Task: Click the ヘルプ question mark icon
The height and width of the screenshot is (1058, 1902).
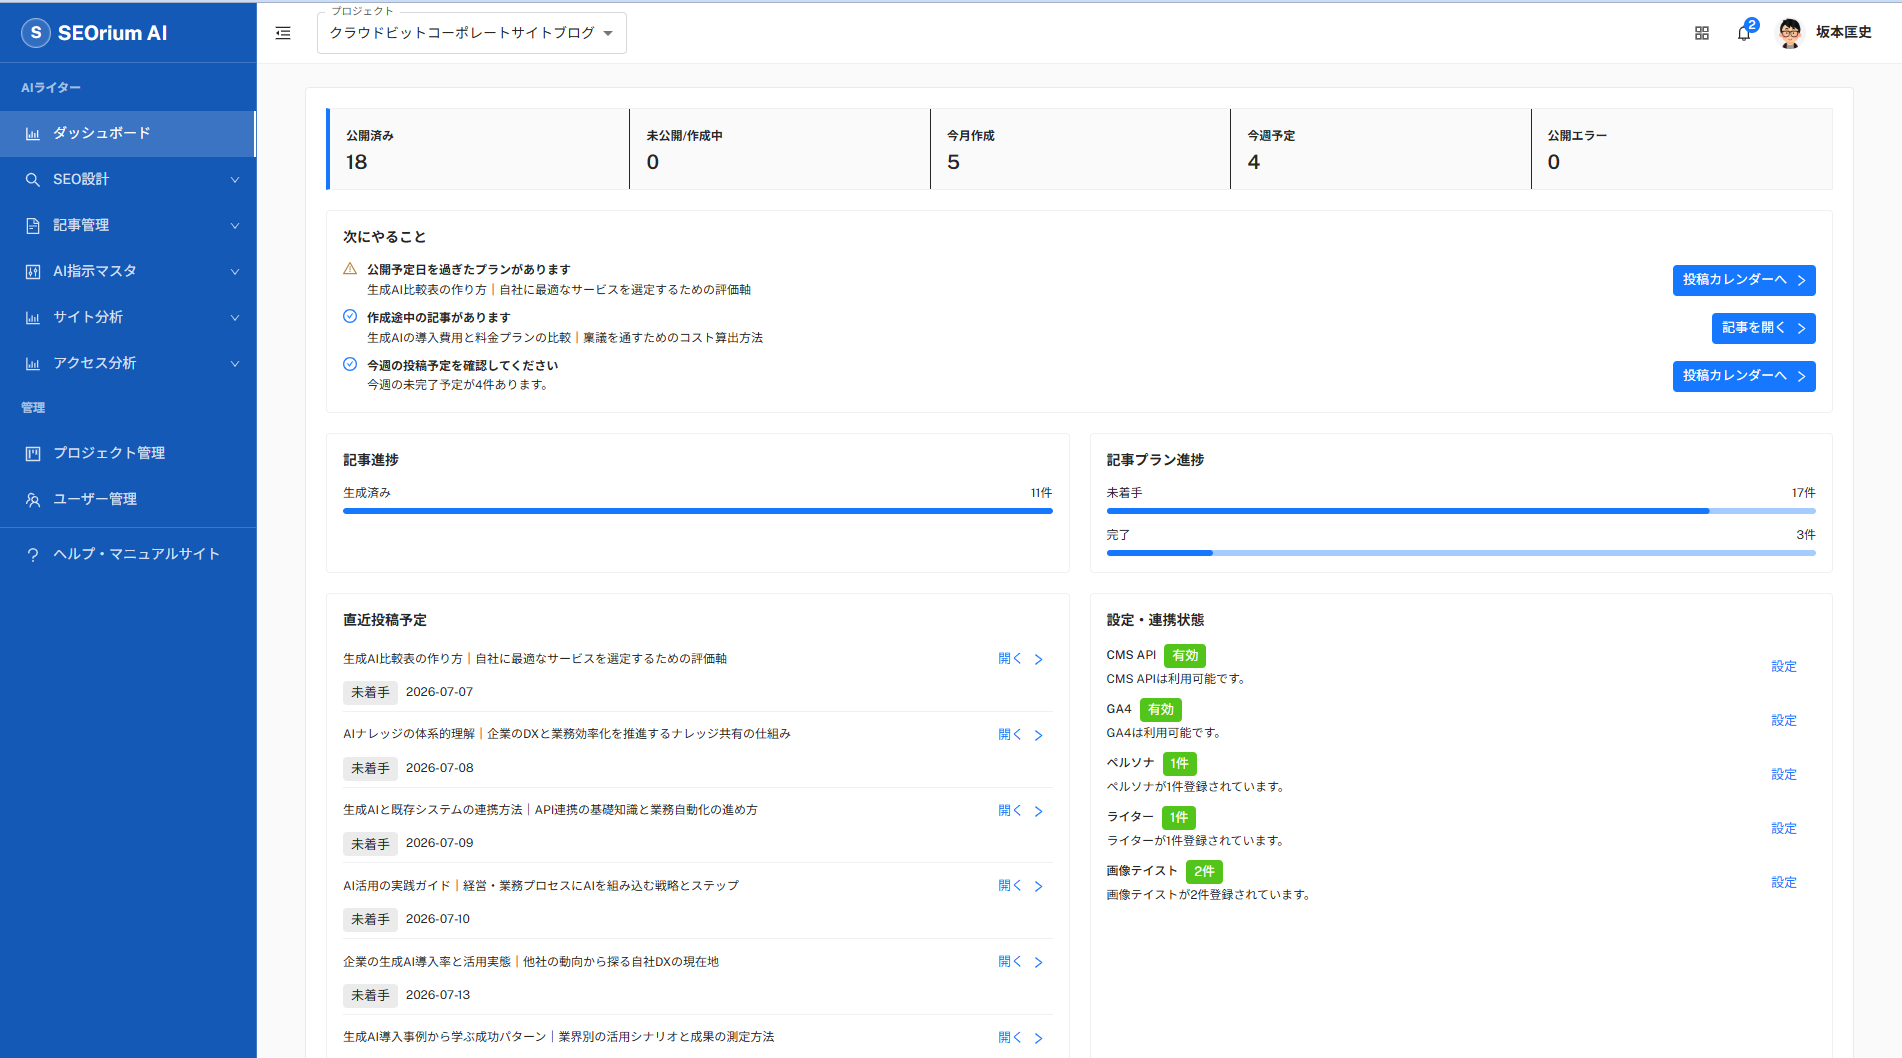Action: (33, 554)
